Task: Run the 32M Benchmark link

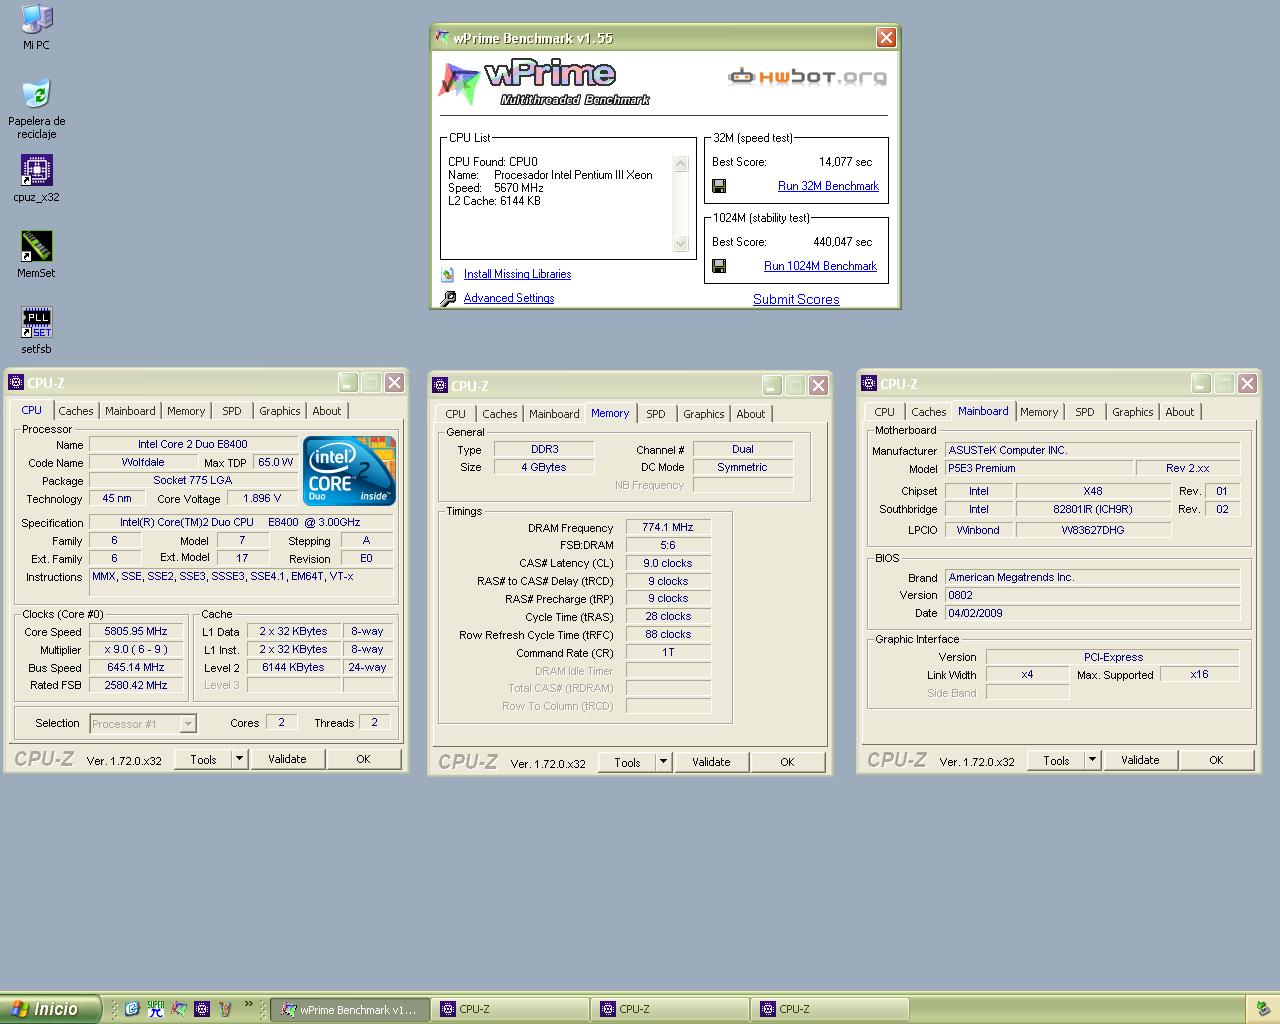Action: pyautogui.click(x=828, y=186)
